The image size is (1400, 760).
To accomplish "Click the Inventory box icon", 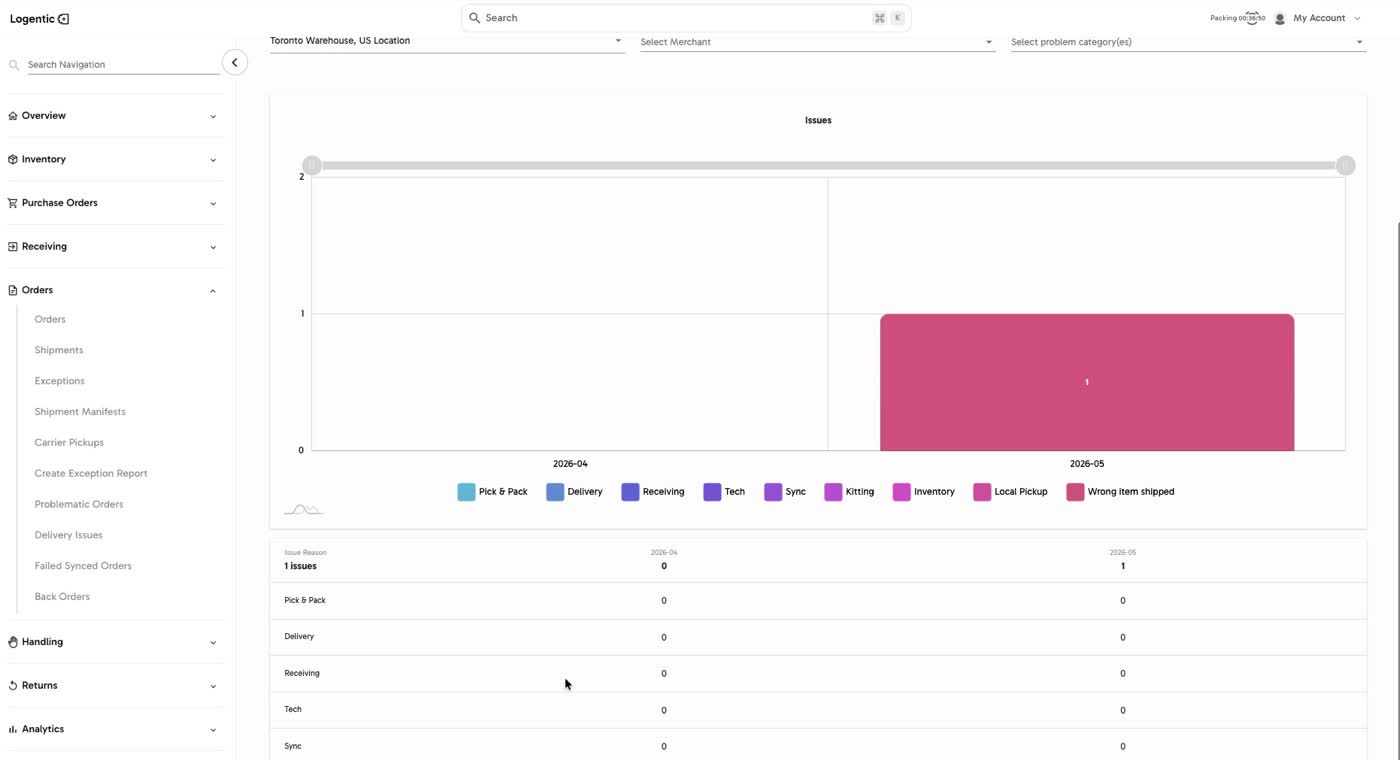I will (13, 159).
